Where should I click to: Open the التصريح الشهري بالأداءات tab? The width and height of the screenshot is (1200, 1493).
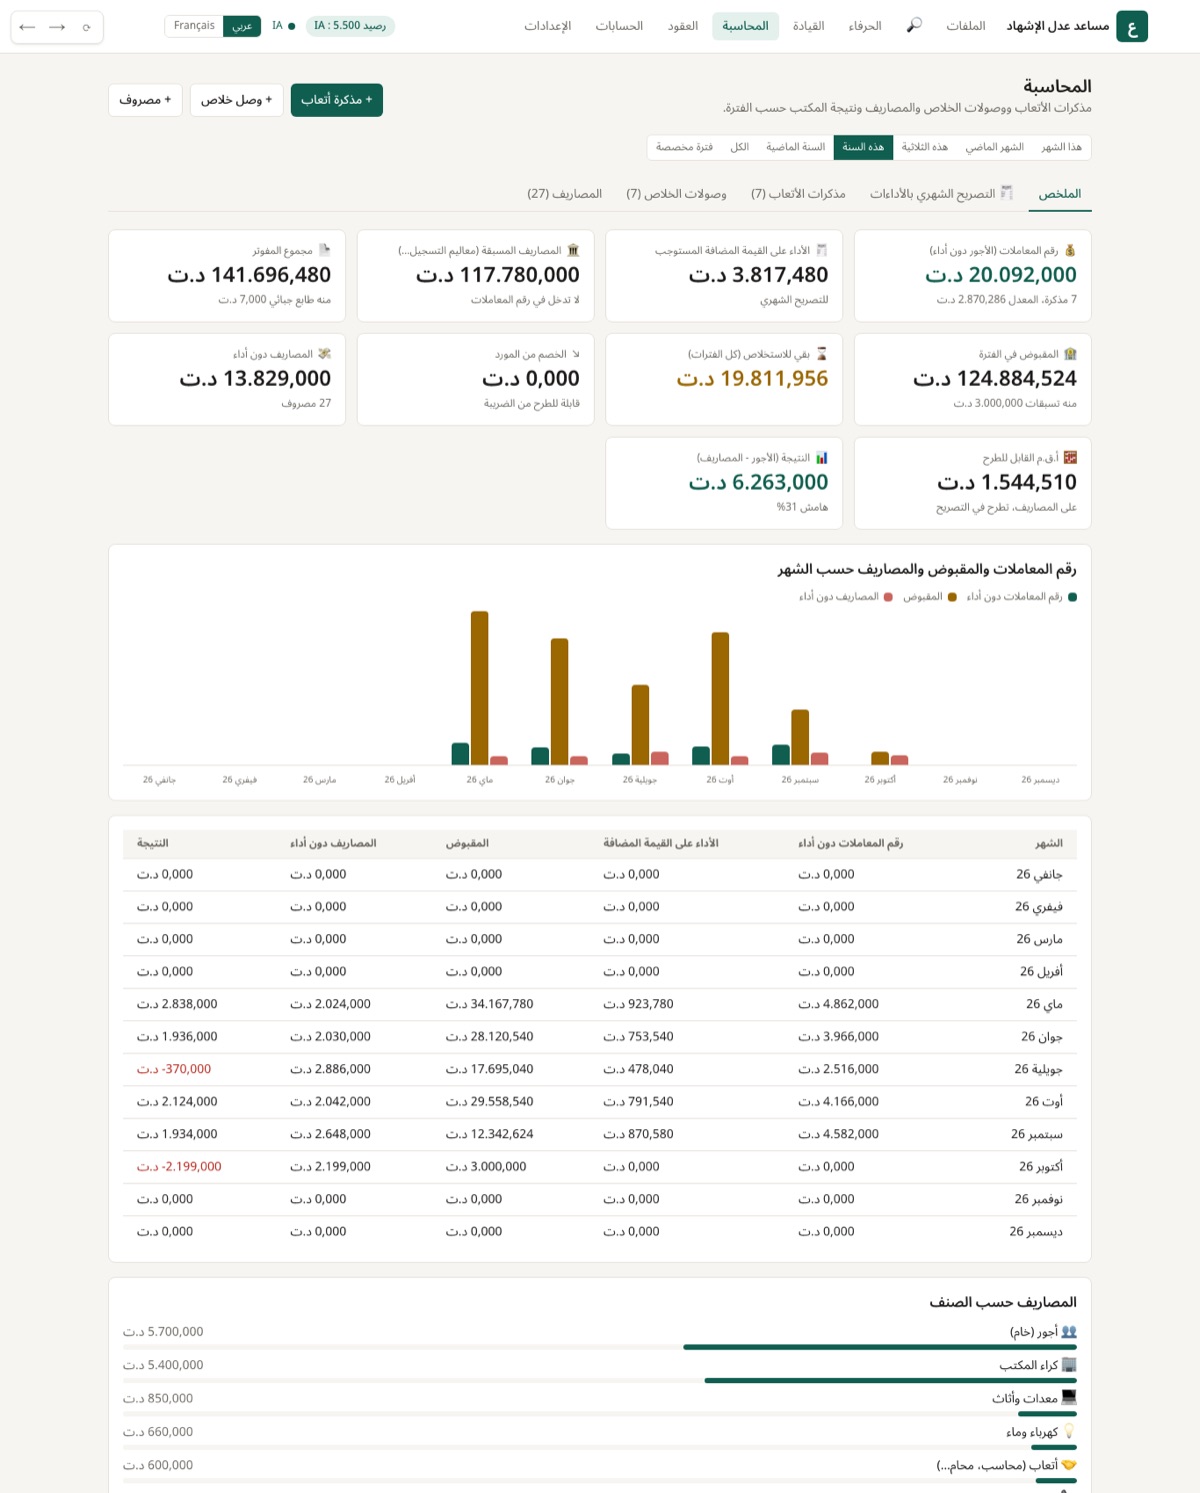pyautogui.click(x=941, y=194)
